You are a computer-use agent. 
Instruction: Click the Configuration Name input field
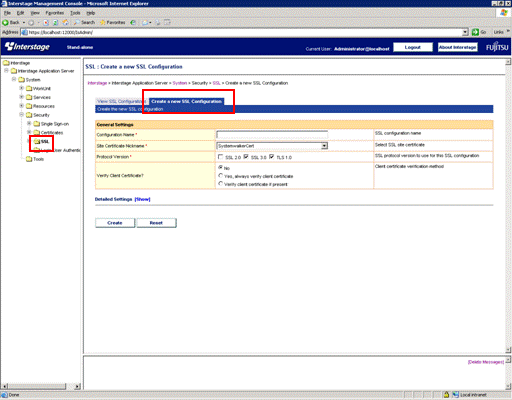coord(272,134)
